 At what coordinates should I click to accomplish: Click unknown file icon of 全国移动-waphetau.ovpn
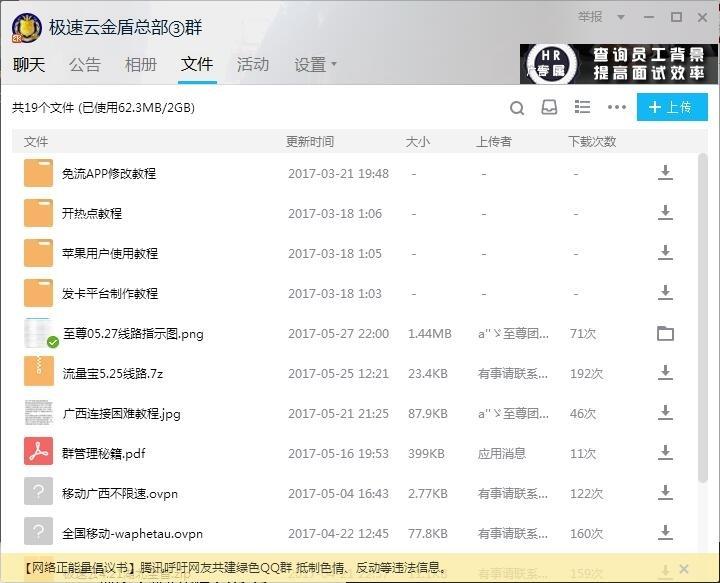[39, 531]
